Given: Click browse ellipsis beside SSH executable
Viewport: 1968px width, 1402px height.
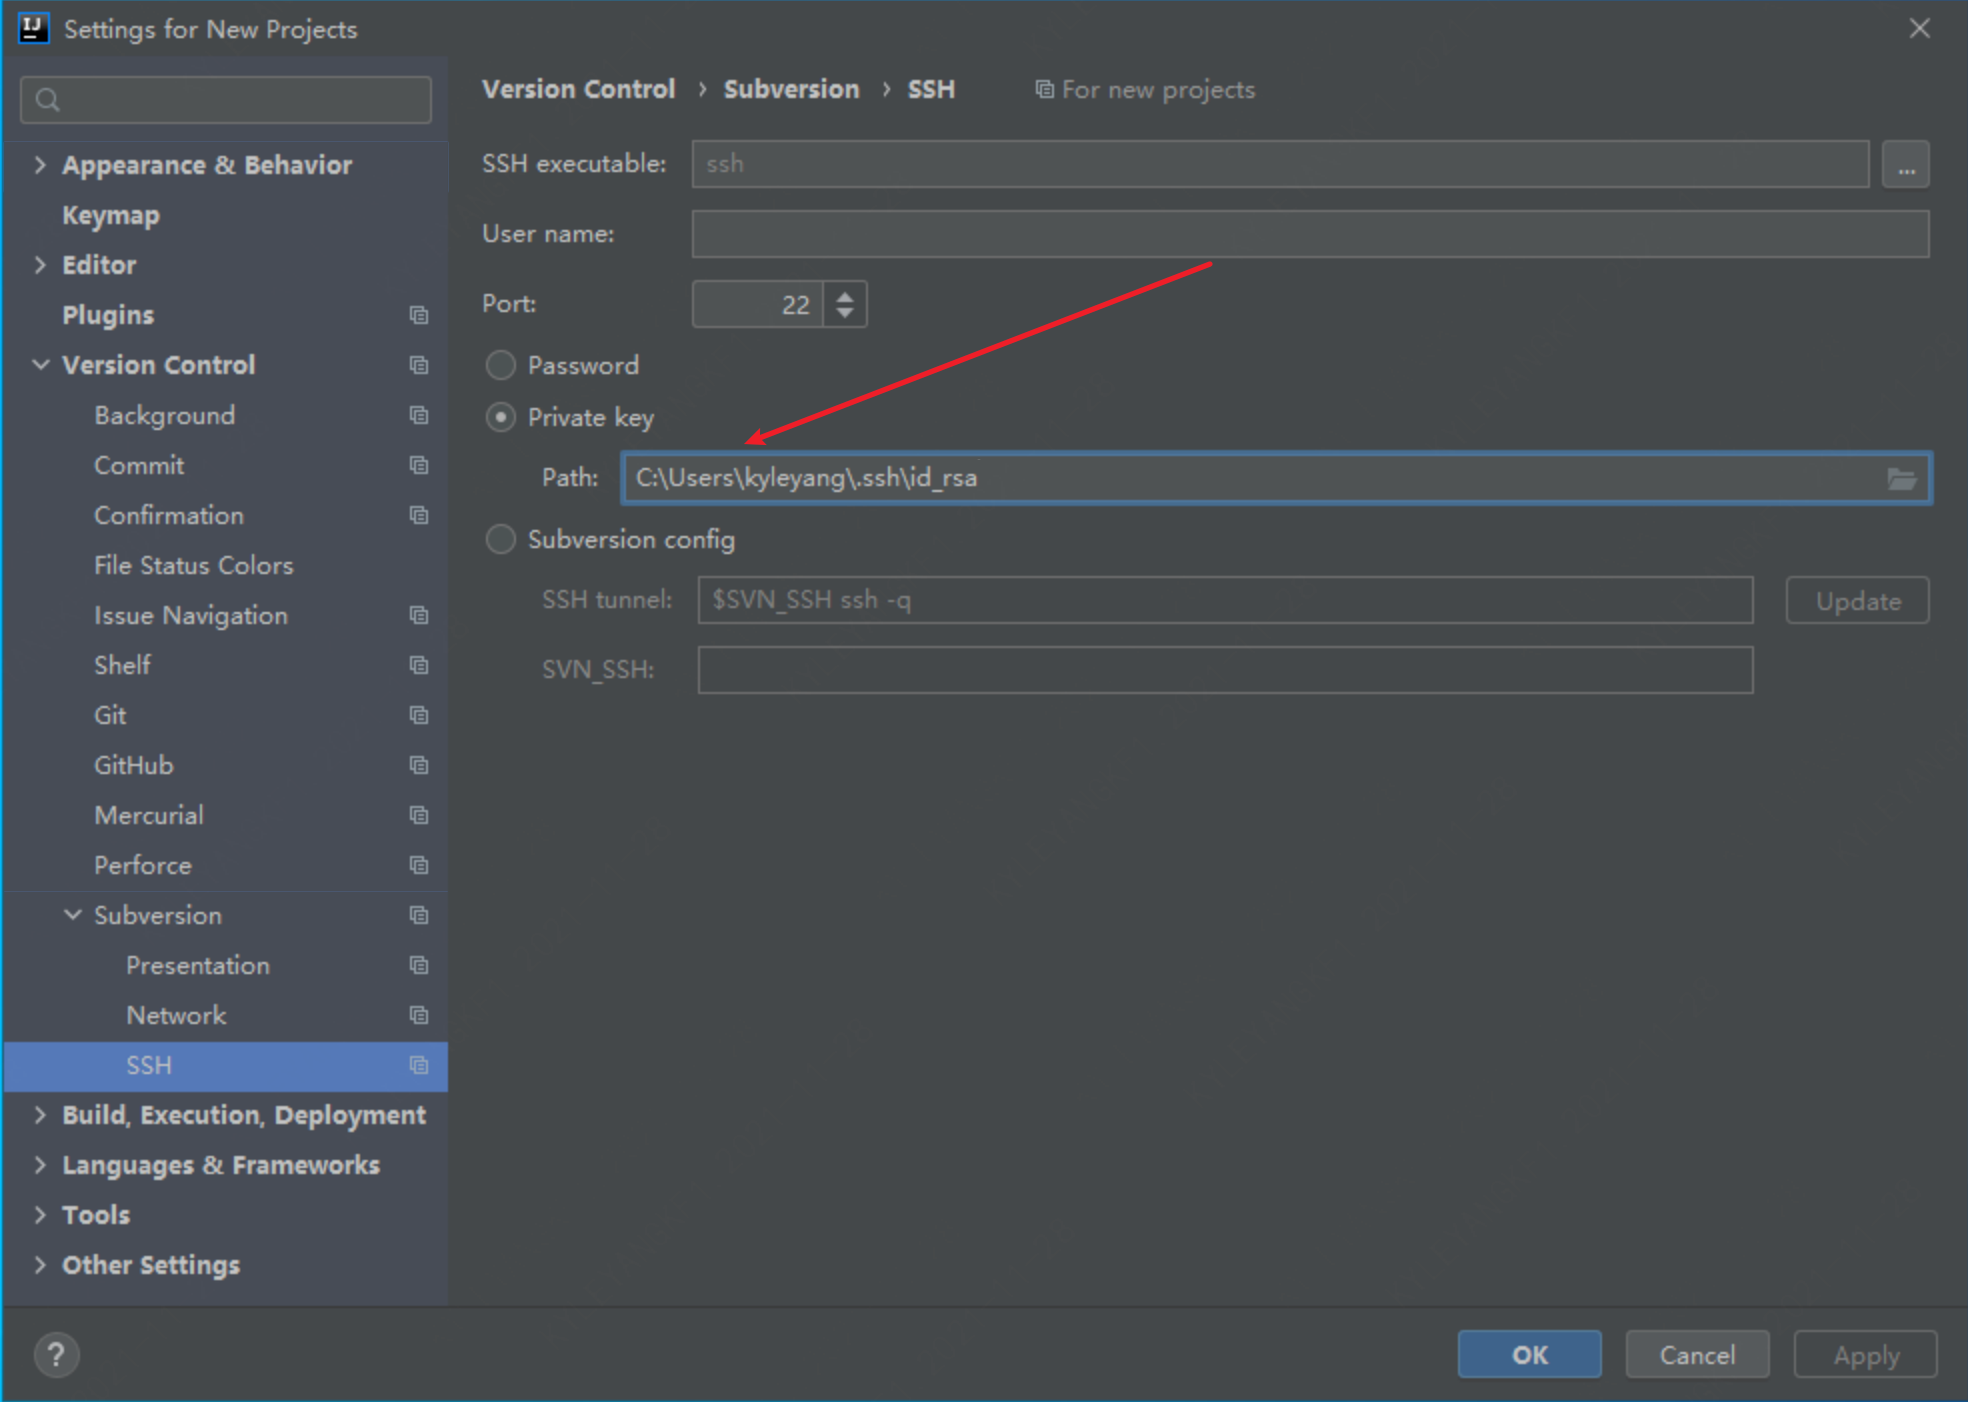Looking at the screenshot, I should pyautogui.click(x=1905, y=165).
